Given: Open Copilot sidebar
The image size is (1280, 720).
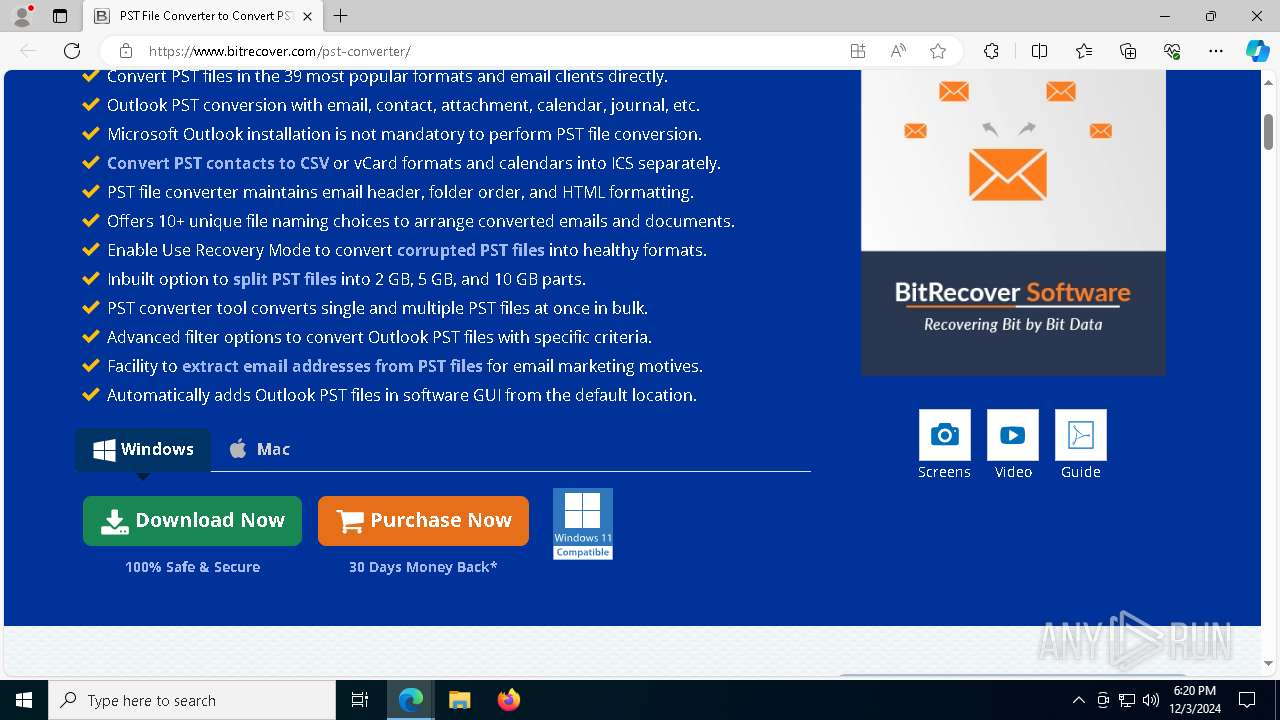Looking at the screenshot, I should pos(1257,51).
